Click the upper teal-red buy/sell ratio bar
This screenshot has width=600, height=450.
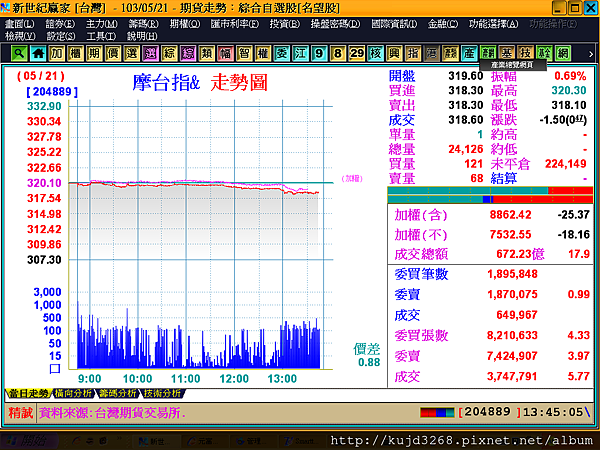click(490, 191)
